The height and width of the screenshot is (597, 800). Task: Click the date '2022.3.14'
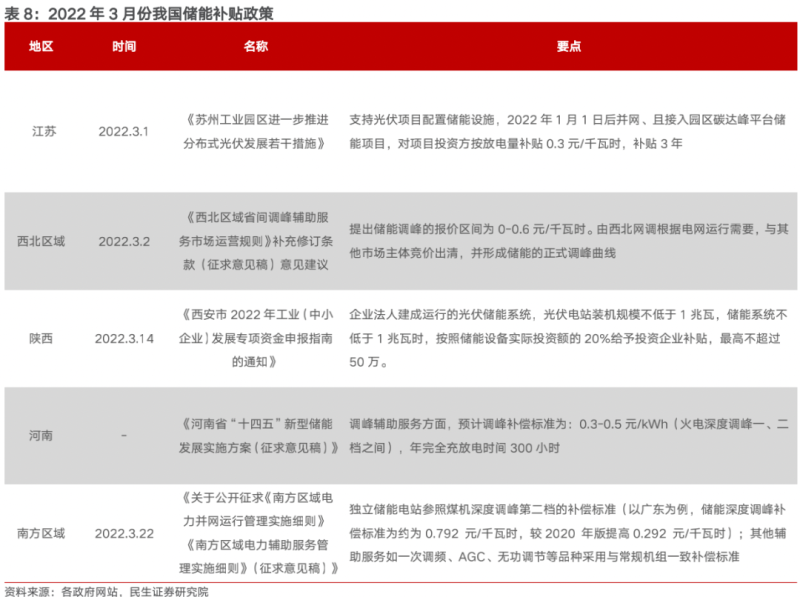tap(124, 339)
